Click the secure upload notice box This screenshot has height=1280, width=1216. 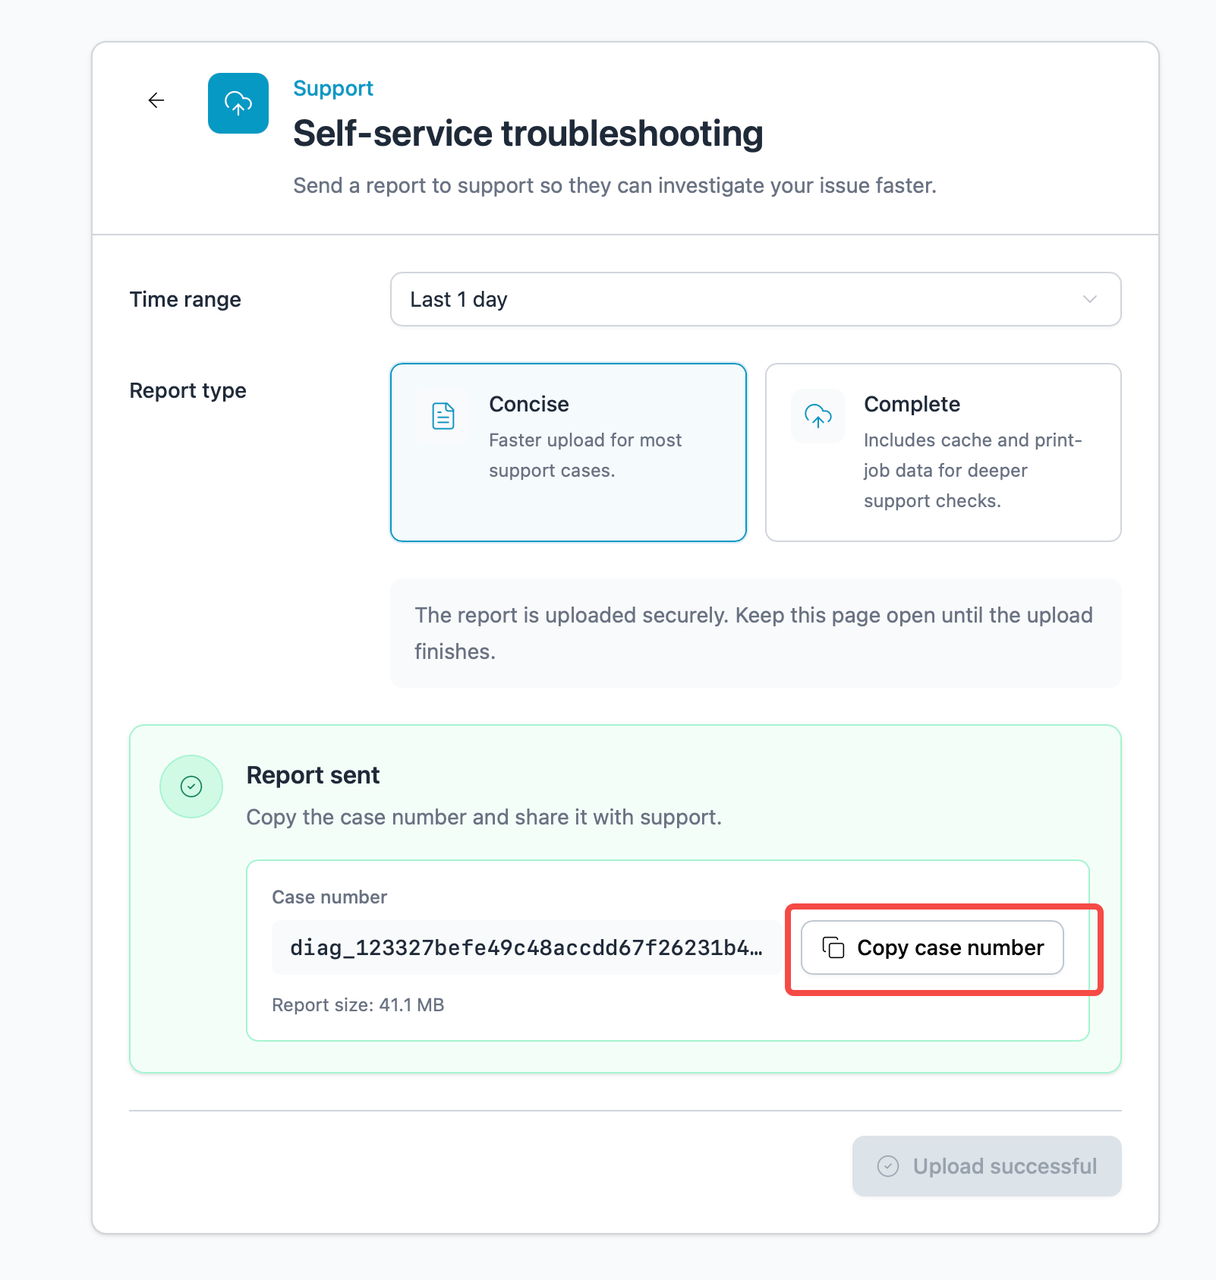pyautogui.click(x=755, y=633)
